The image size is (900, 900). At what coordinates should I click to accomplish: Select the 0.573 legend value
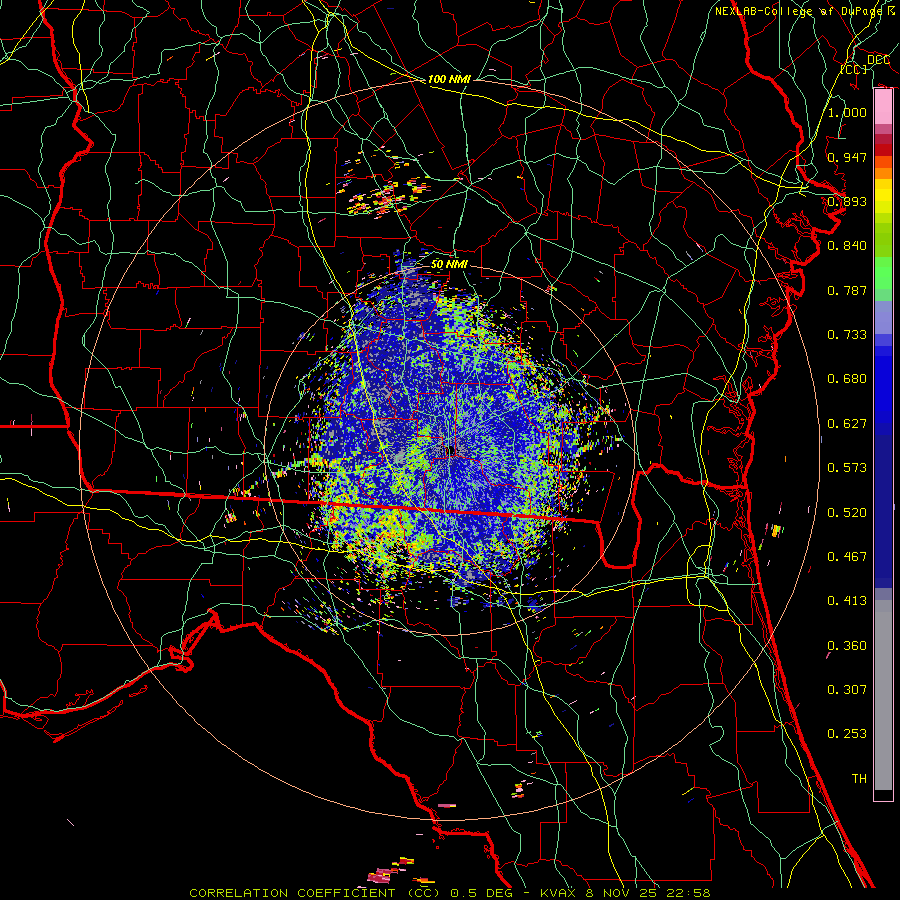click(847, 467)
